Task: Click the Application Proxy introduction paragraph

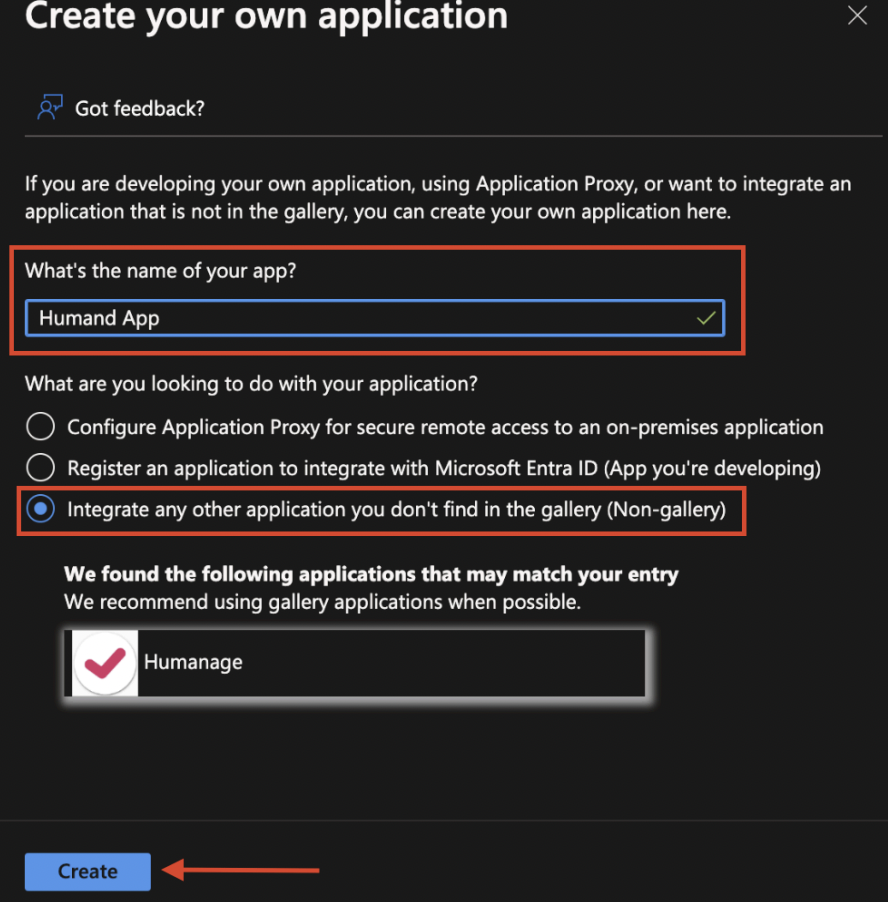Action: (437, 198)
